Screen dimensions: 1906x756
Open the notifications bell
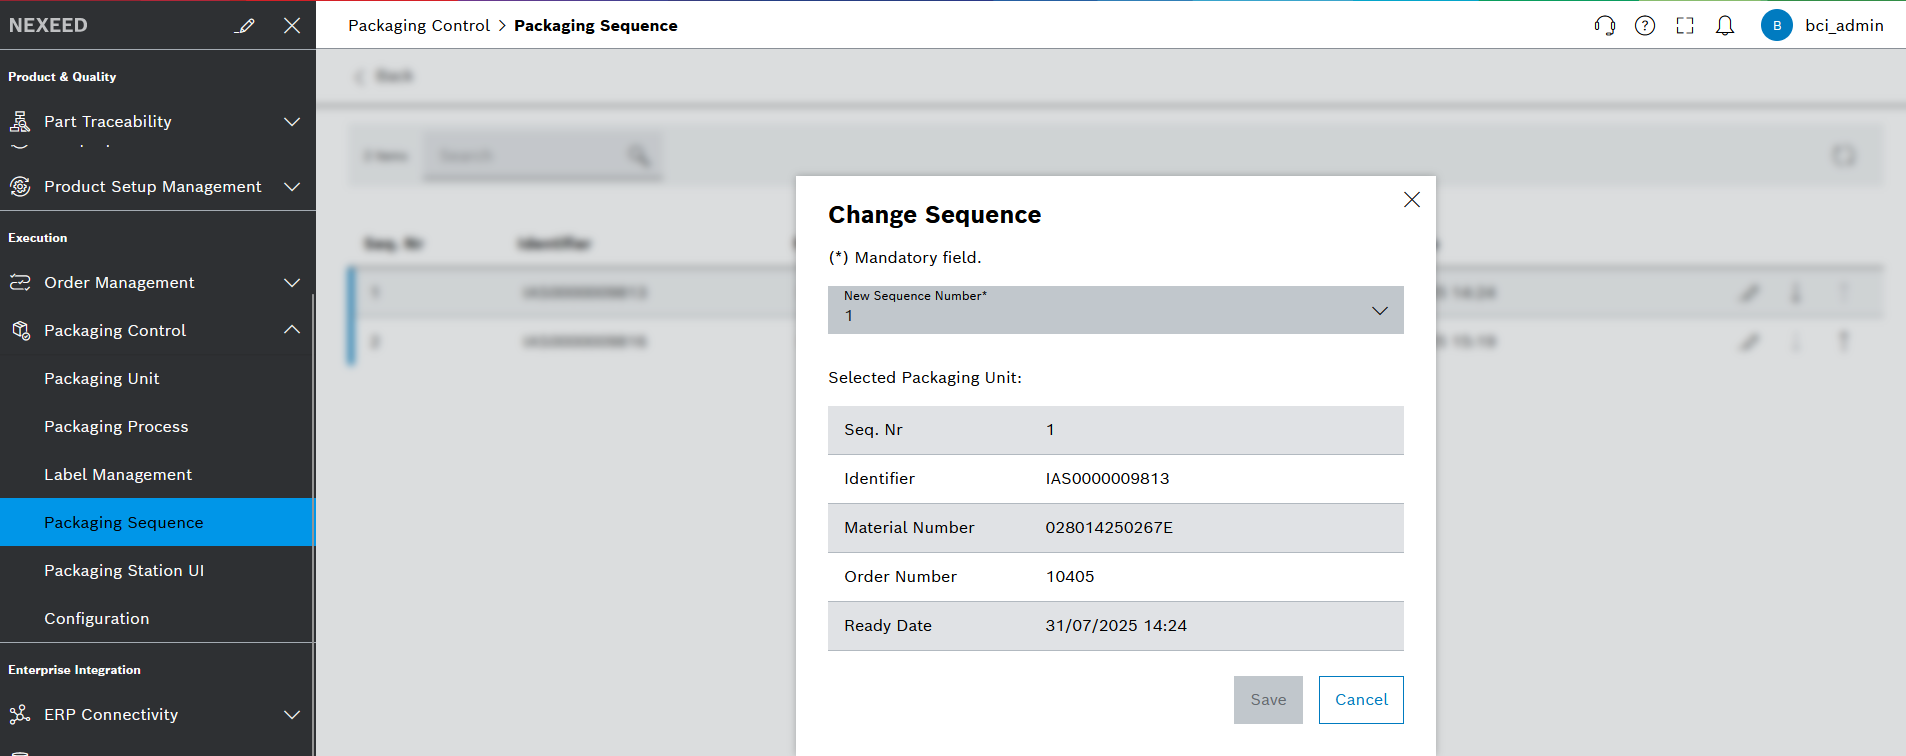point(1725,26)
